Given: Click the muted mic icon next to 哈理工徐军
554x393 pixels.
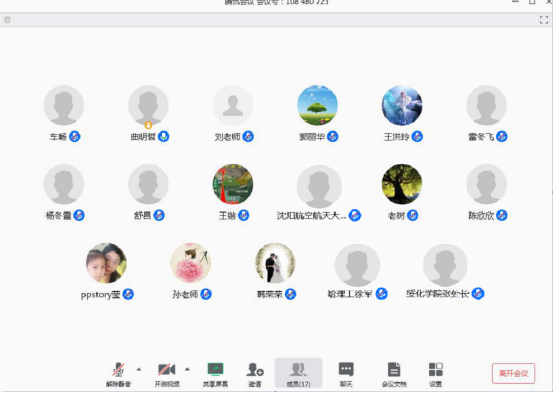Looking at the screenshot, I should click(382, 293).
